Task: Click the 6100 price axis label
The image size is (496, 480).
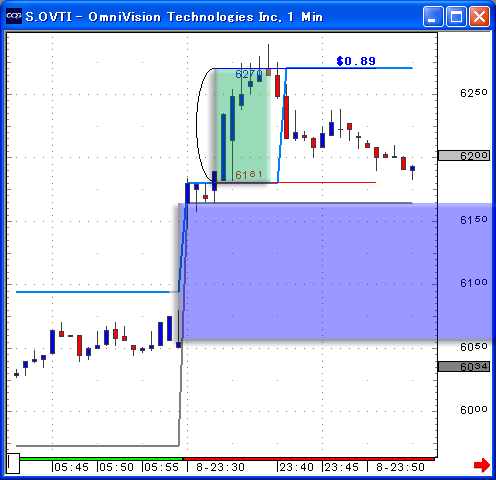Action: tap(474, 283)
